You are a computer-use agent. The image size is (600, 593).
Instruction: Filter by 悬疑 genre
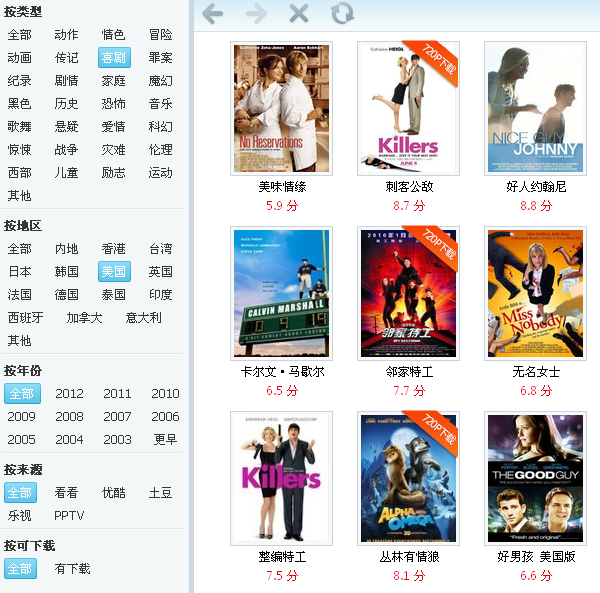[x=66, y=127]
